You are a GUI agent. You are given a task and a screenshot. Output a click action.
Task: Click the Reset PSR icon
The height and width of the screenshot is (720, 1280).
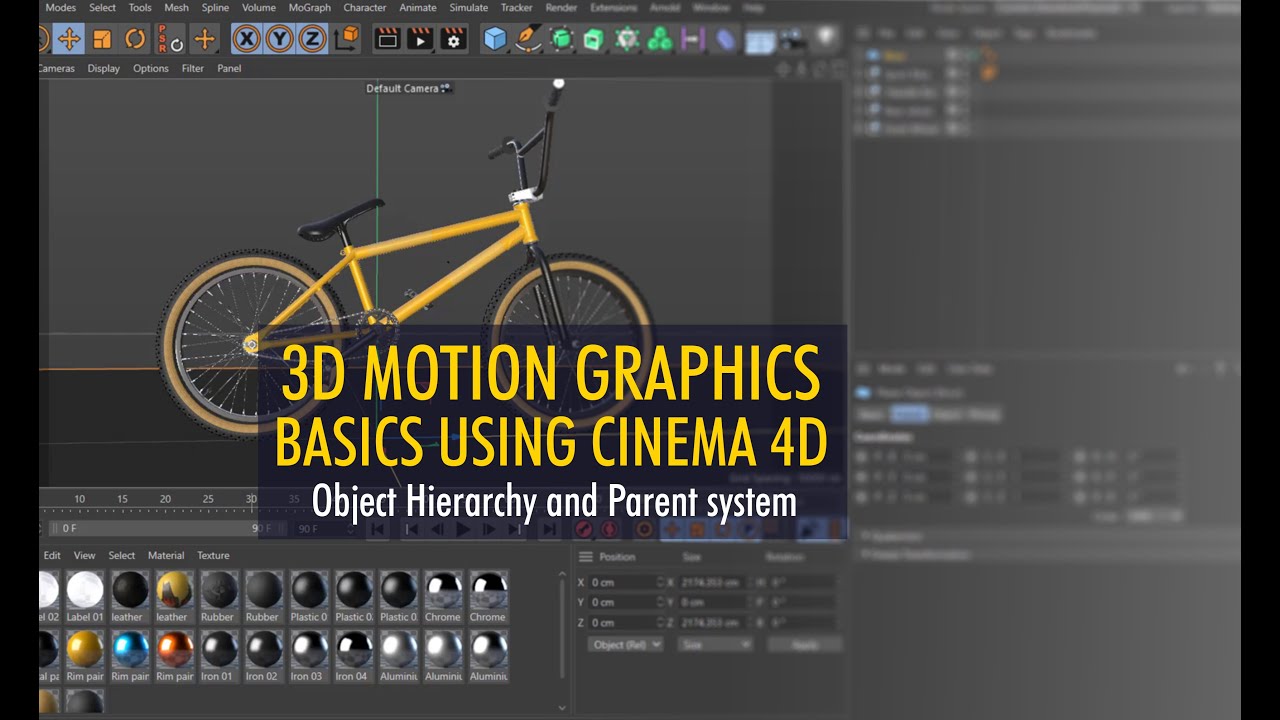(169, 39)
